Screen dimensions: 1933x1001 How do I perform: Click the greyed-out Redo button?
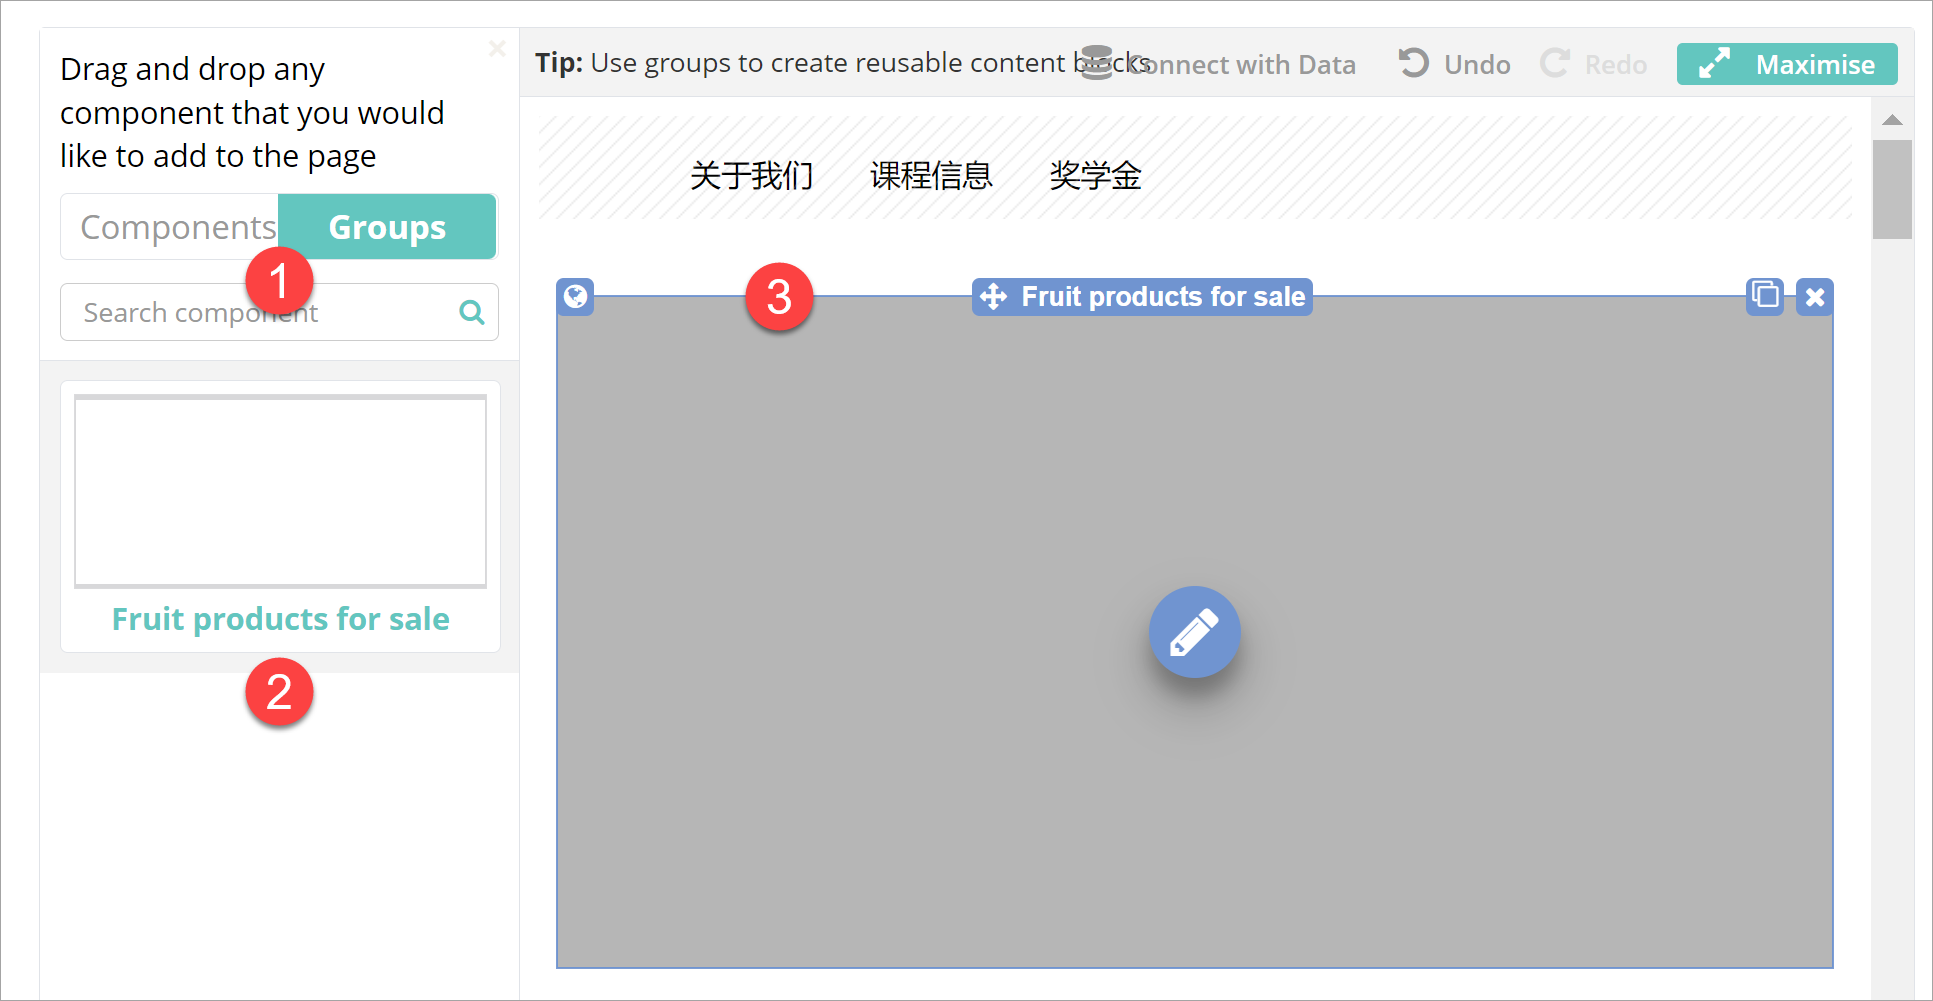(1594, 64)
